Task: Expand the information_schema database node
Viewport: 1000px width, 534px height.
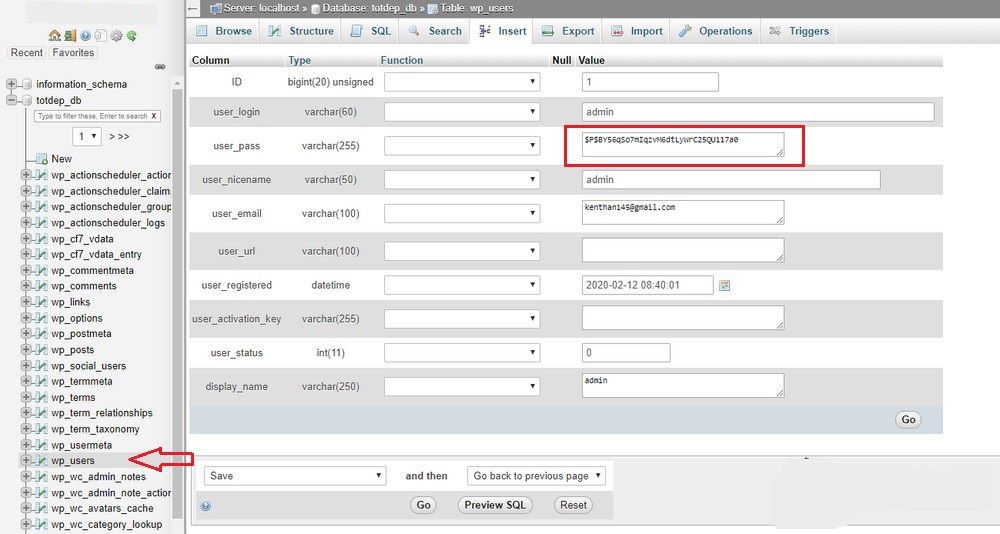Action: pyautogui.click(x=11, y=84)
